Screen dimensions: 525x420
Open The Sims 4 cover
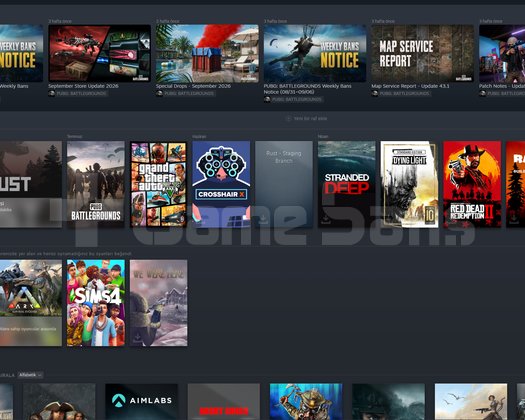(x=96, y=303)
